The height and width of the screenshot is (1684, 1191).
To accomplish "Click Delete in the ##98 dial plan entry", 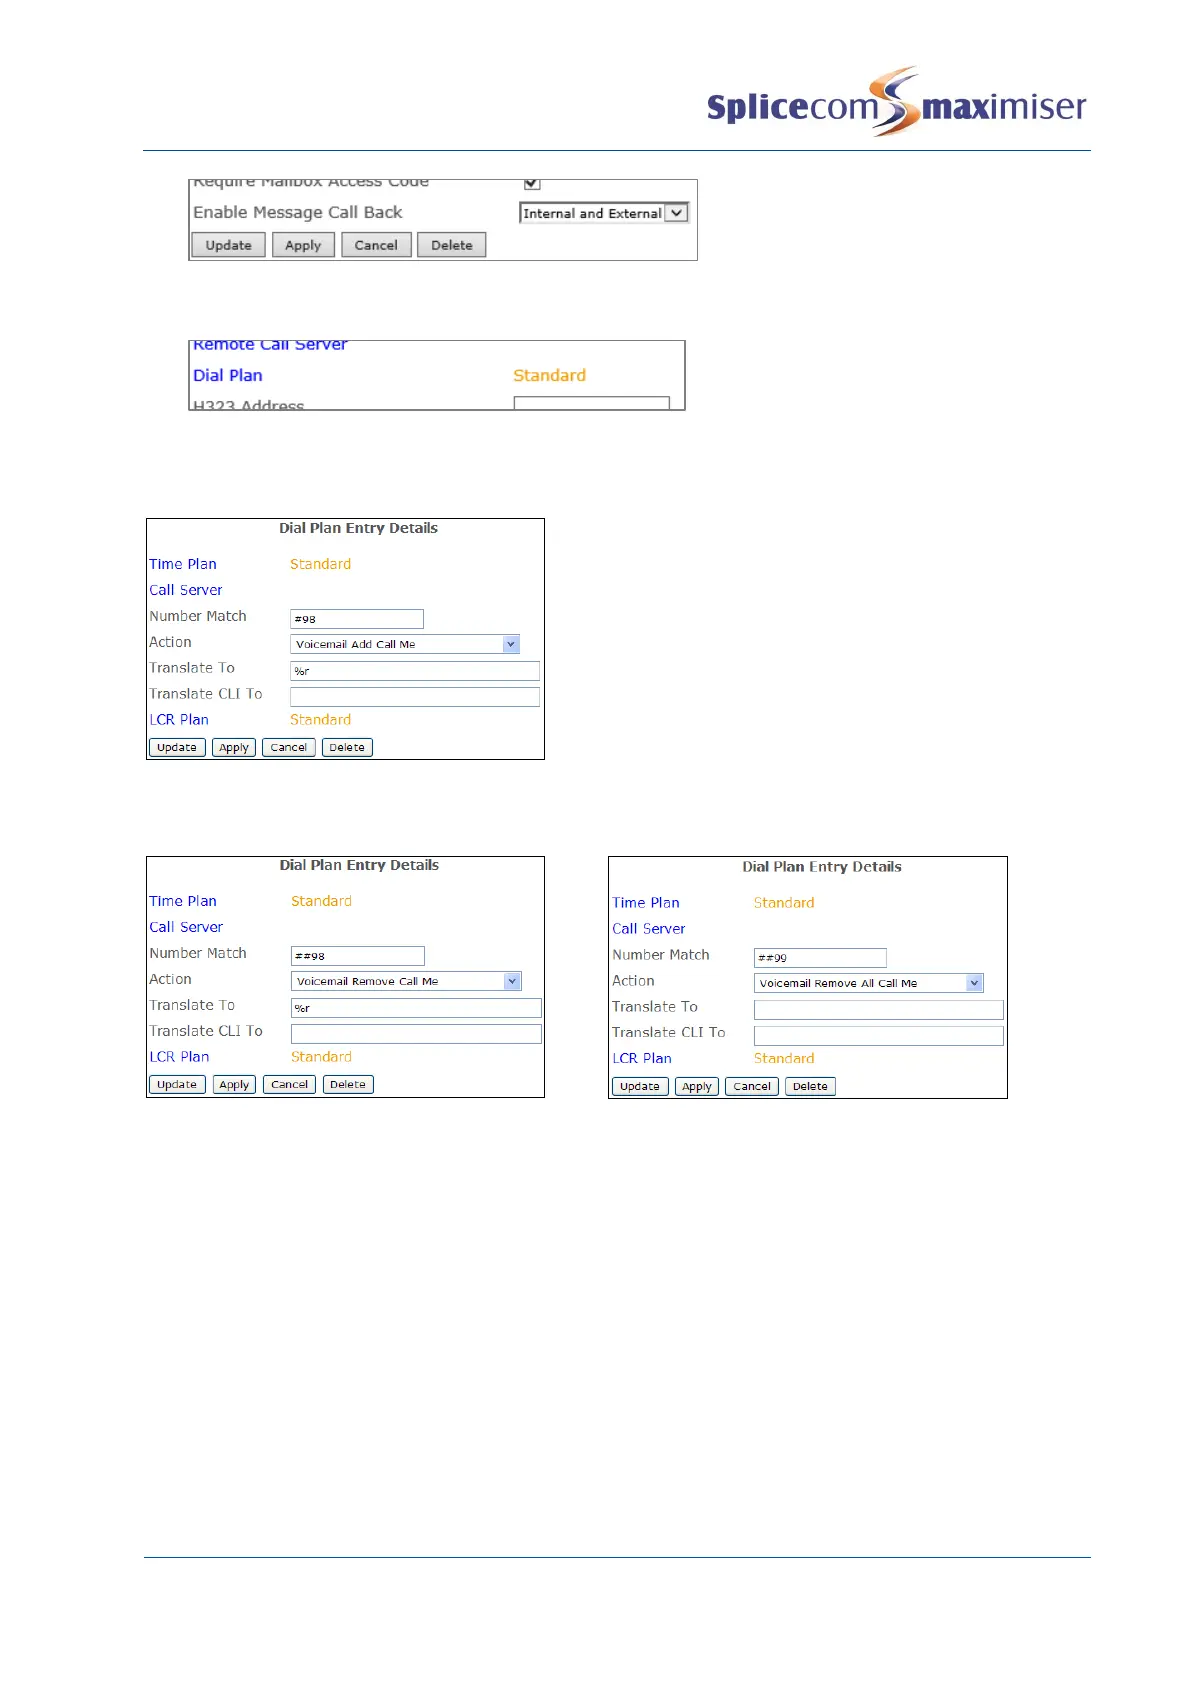I will 348,1084.
